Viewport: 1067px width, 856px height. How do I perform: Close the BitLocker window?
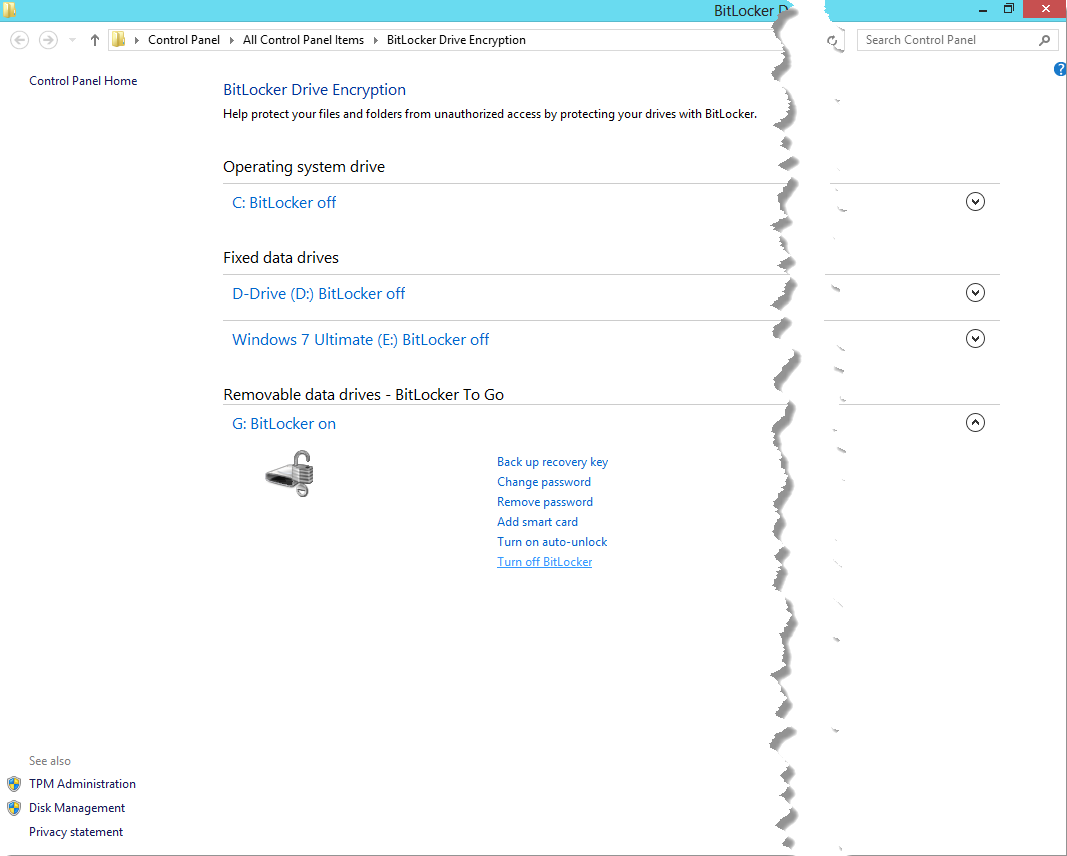click(x=1045, y=9)
